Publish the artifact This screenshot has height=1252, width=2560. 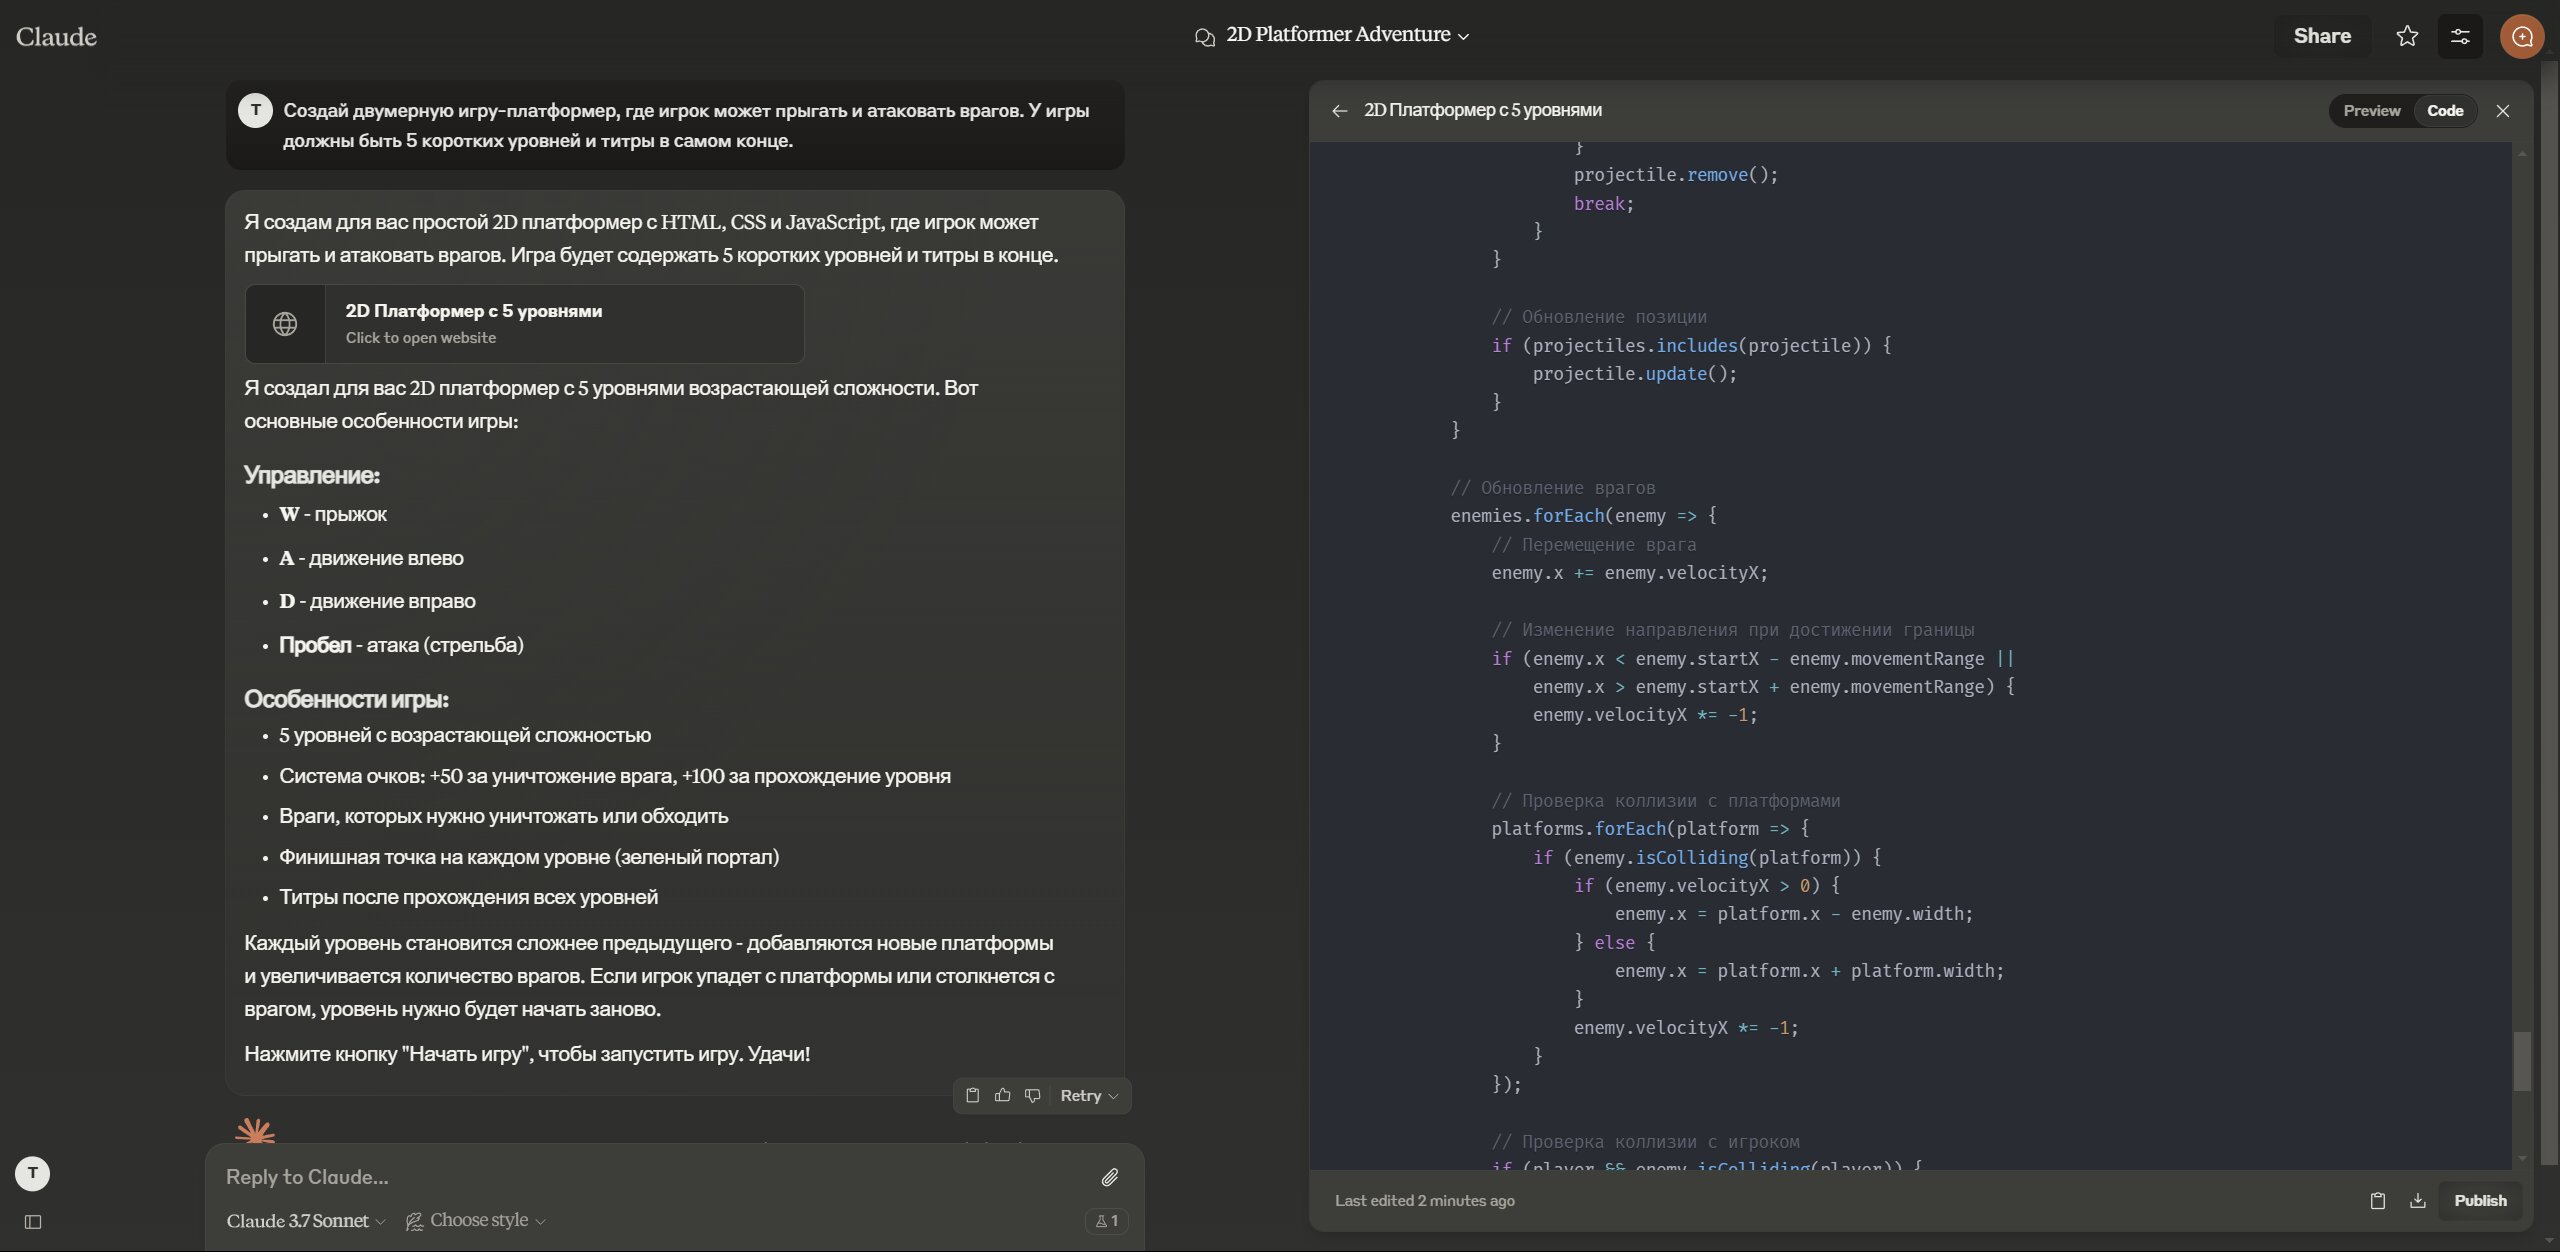coord(2480,1200)
